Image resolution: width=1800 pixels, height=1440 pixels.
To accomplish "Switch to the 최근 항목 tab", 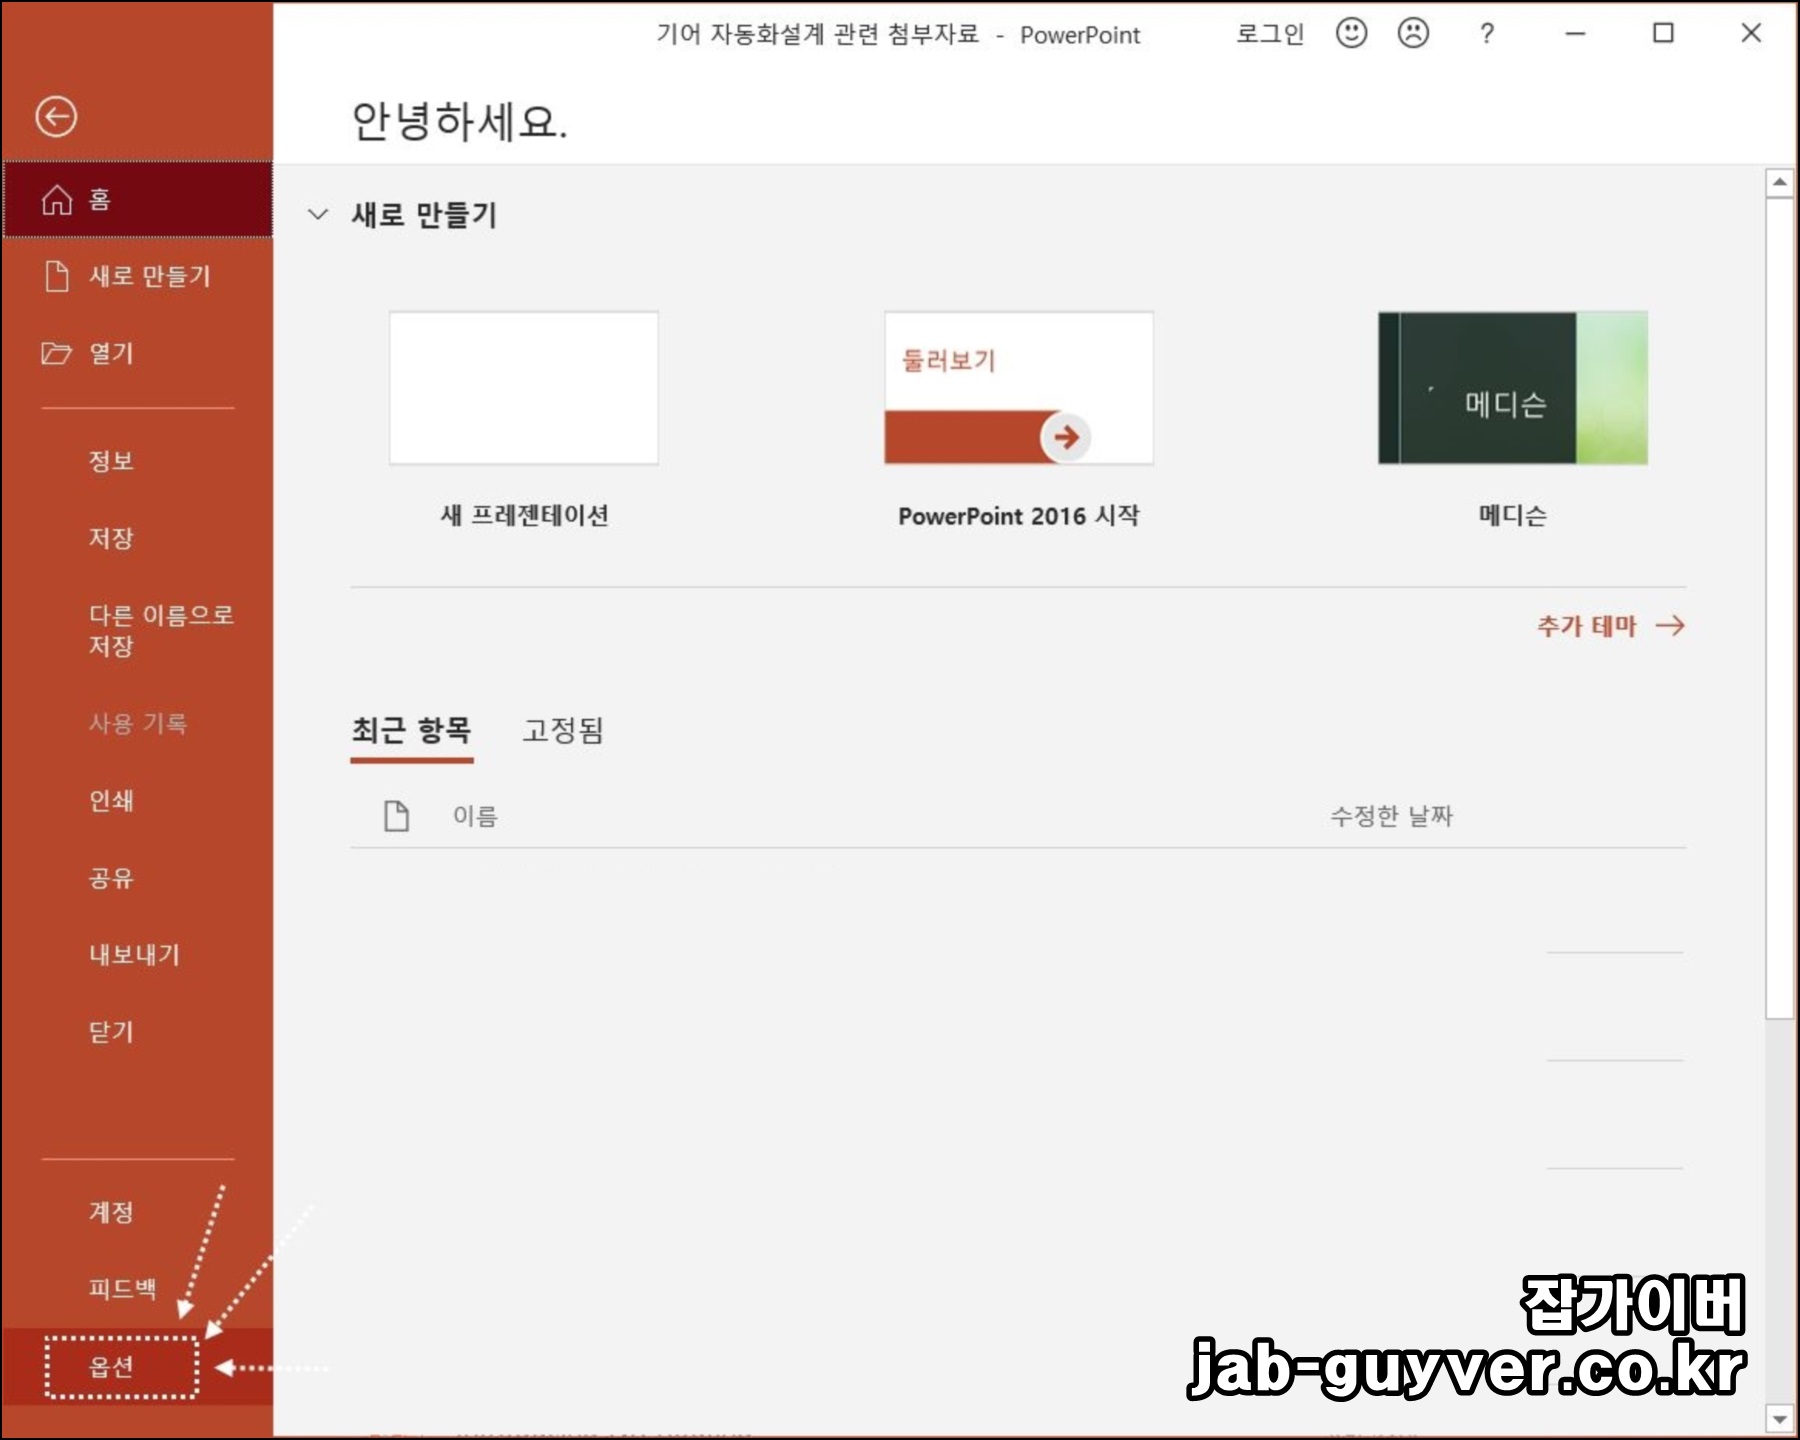I will (x=411, y=730).
